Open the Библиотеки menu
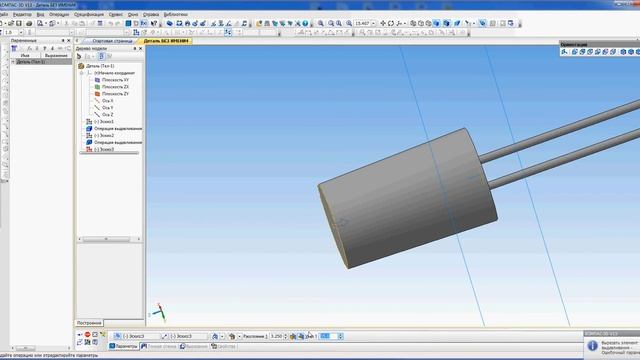 pyautogui.click(x=176, y=14)
